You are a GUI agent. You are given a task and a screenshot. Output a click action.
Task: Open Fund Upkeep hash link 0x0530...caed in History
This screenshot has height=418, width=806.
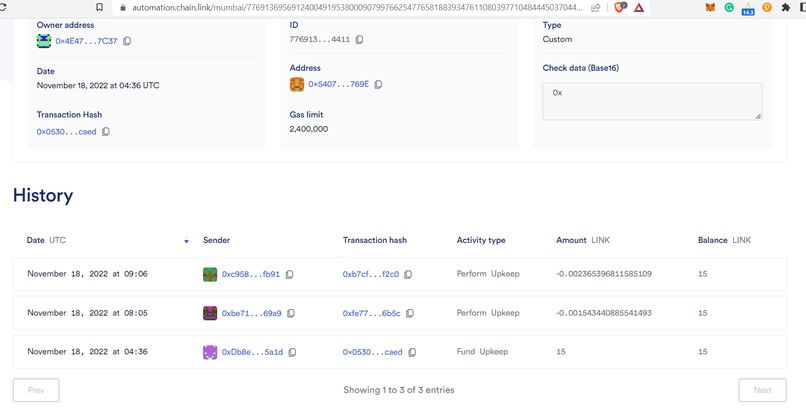coord(373,352)
